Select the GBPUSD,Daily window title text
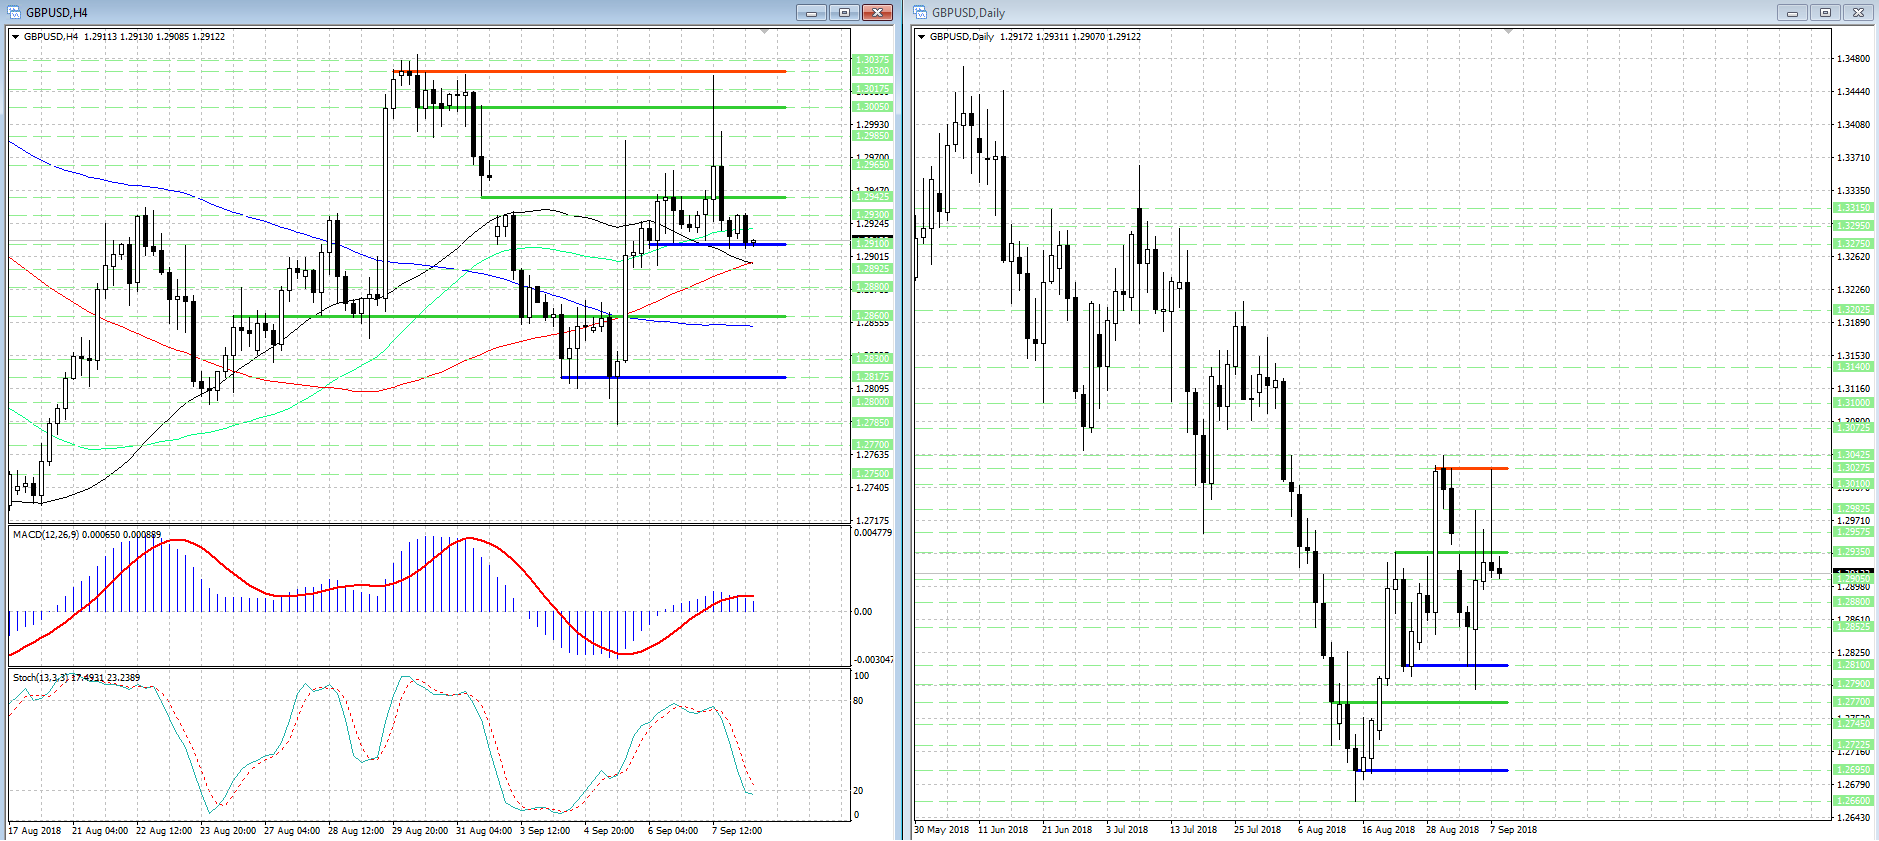1879x841 pixels. tap(968, 13)
